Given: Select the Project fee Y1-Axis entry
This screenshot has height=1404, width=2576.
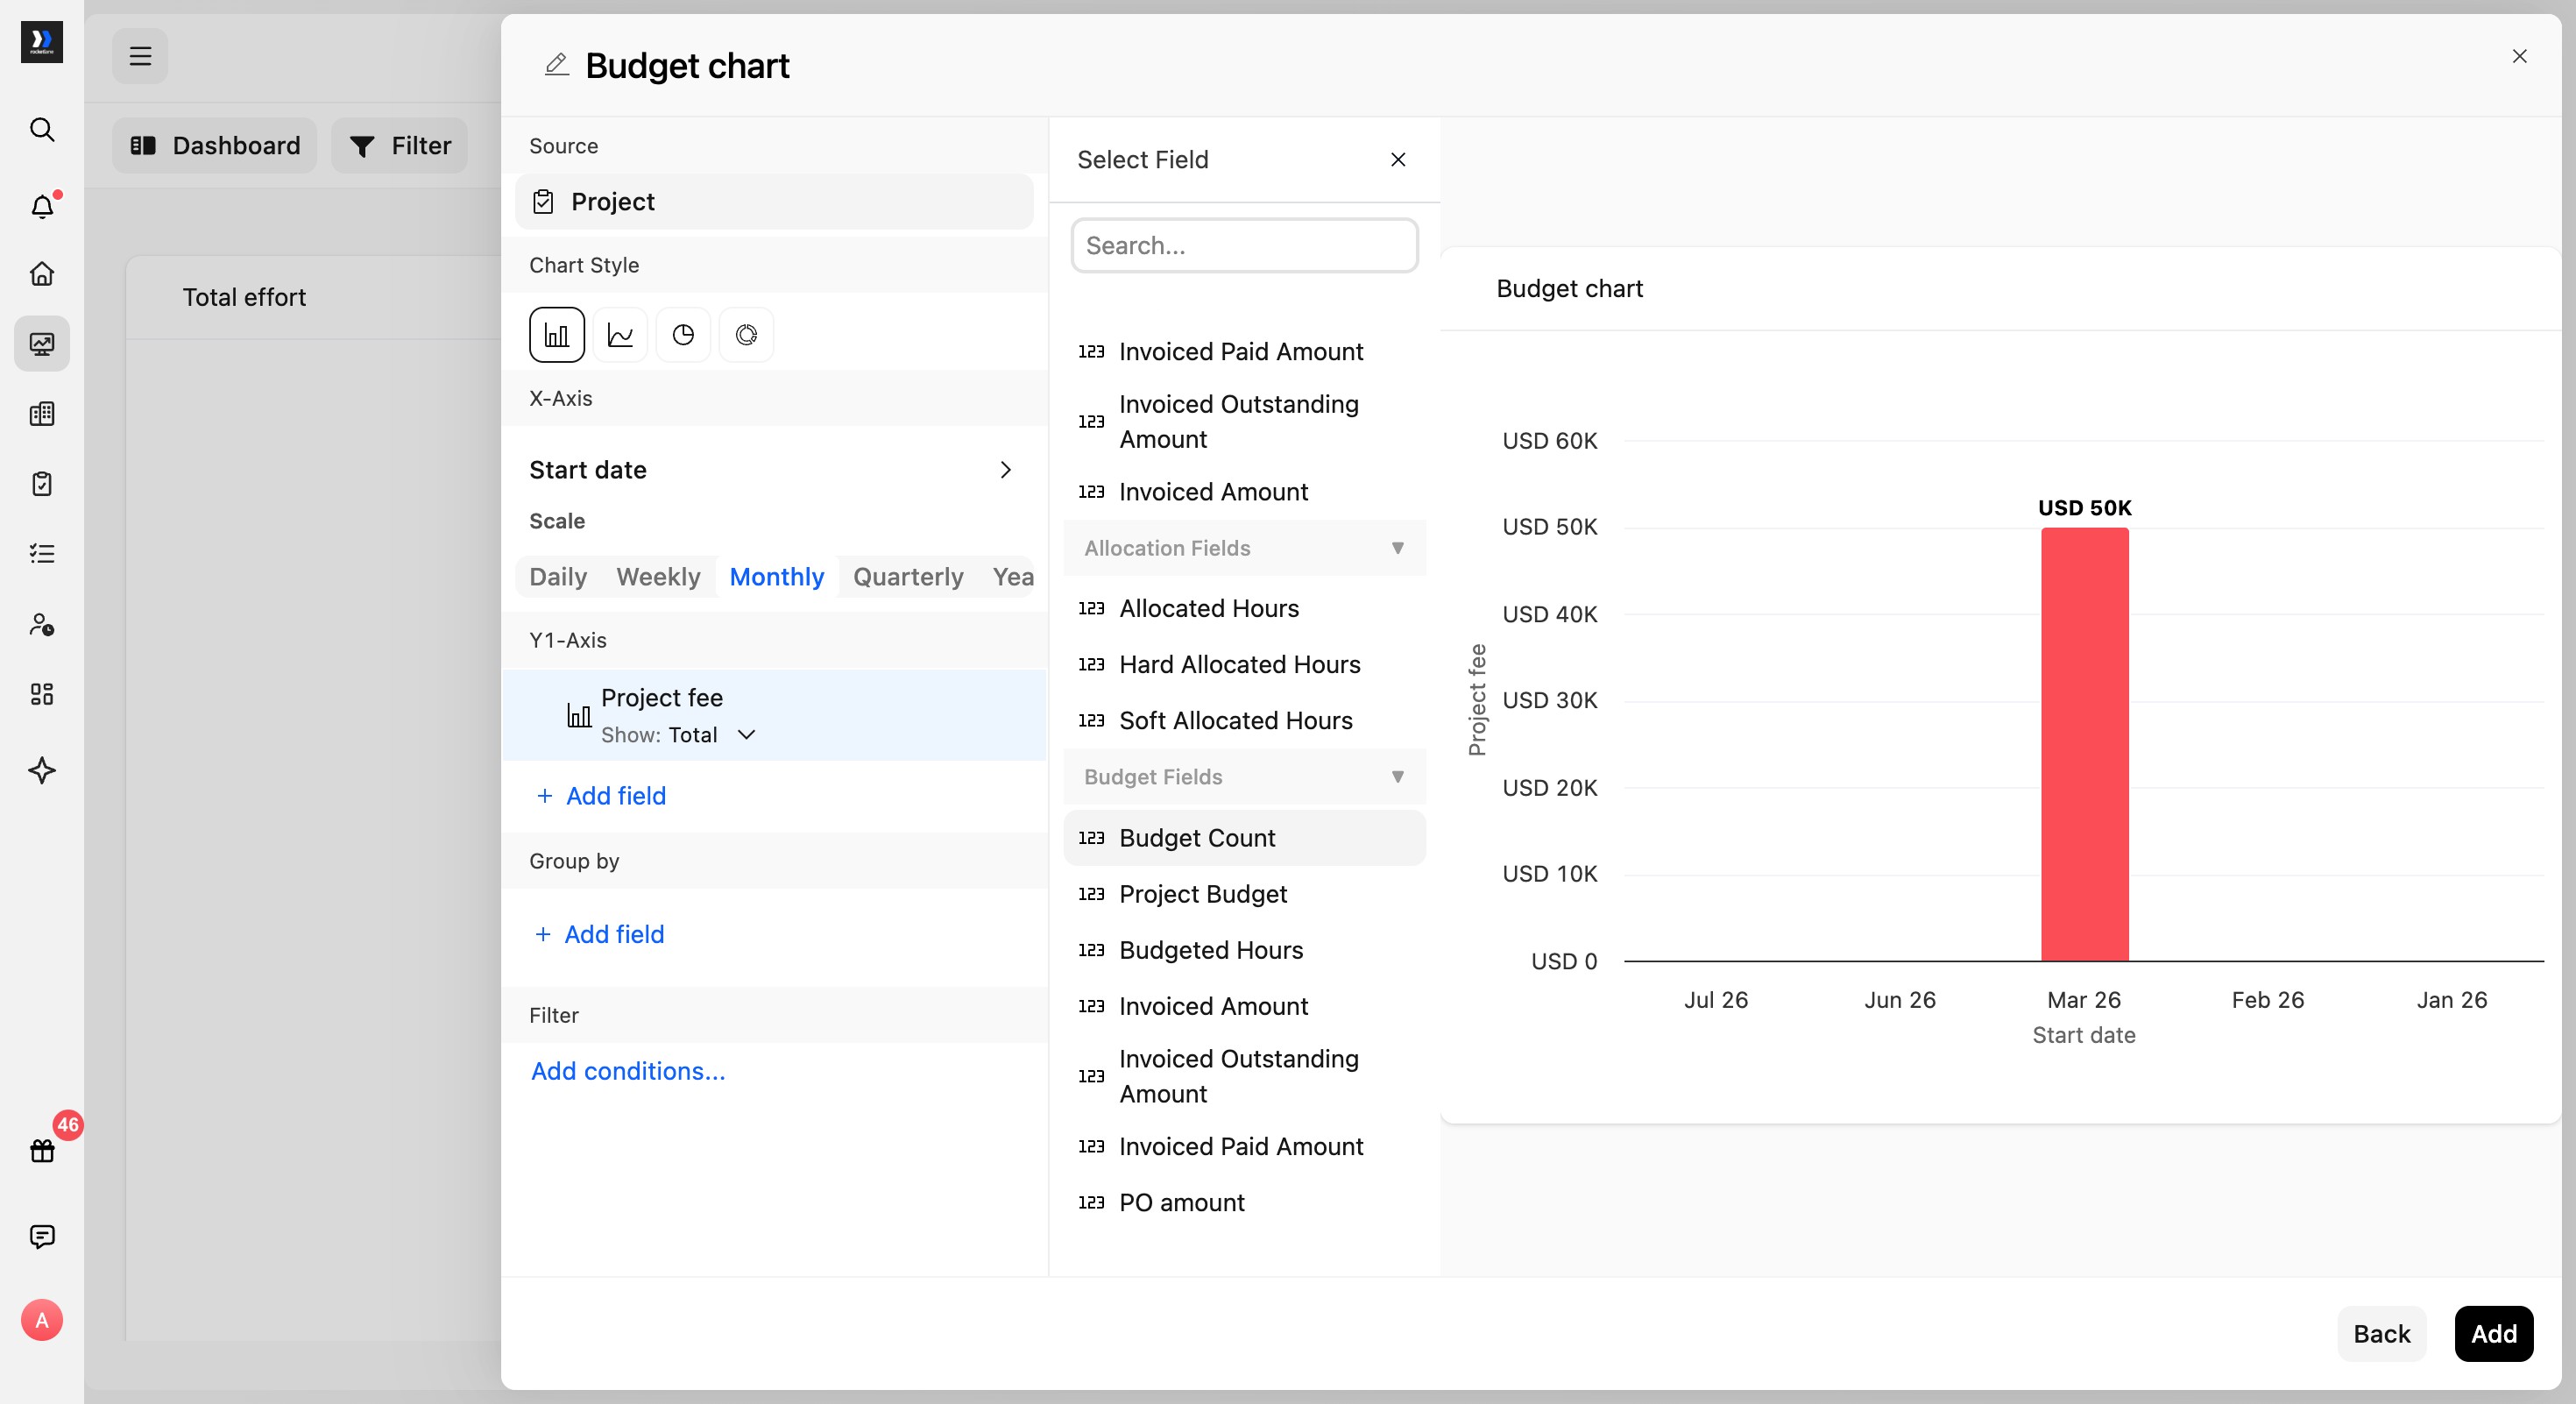Looking at the screenshot, I should pos(774,715).
